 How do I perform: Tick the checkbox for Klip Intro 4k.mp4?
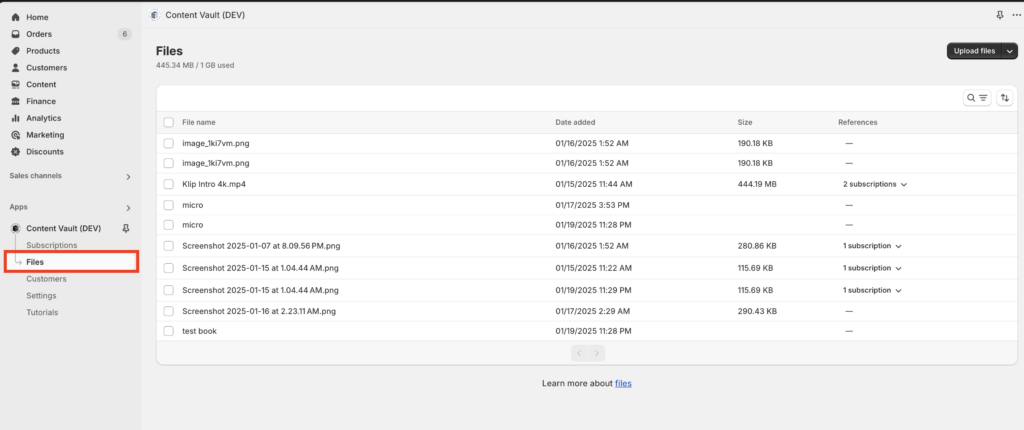click(x=168, y=184)
